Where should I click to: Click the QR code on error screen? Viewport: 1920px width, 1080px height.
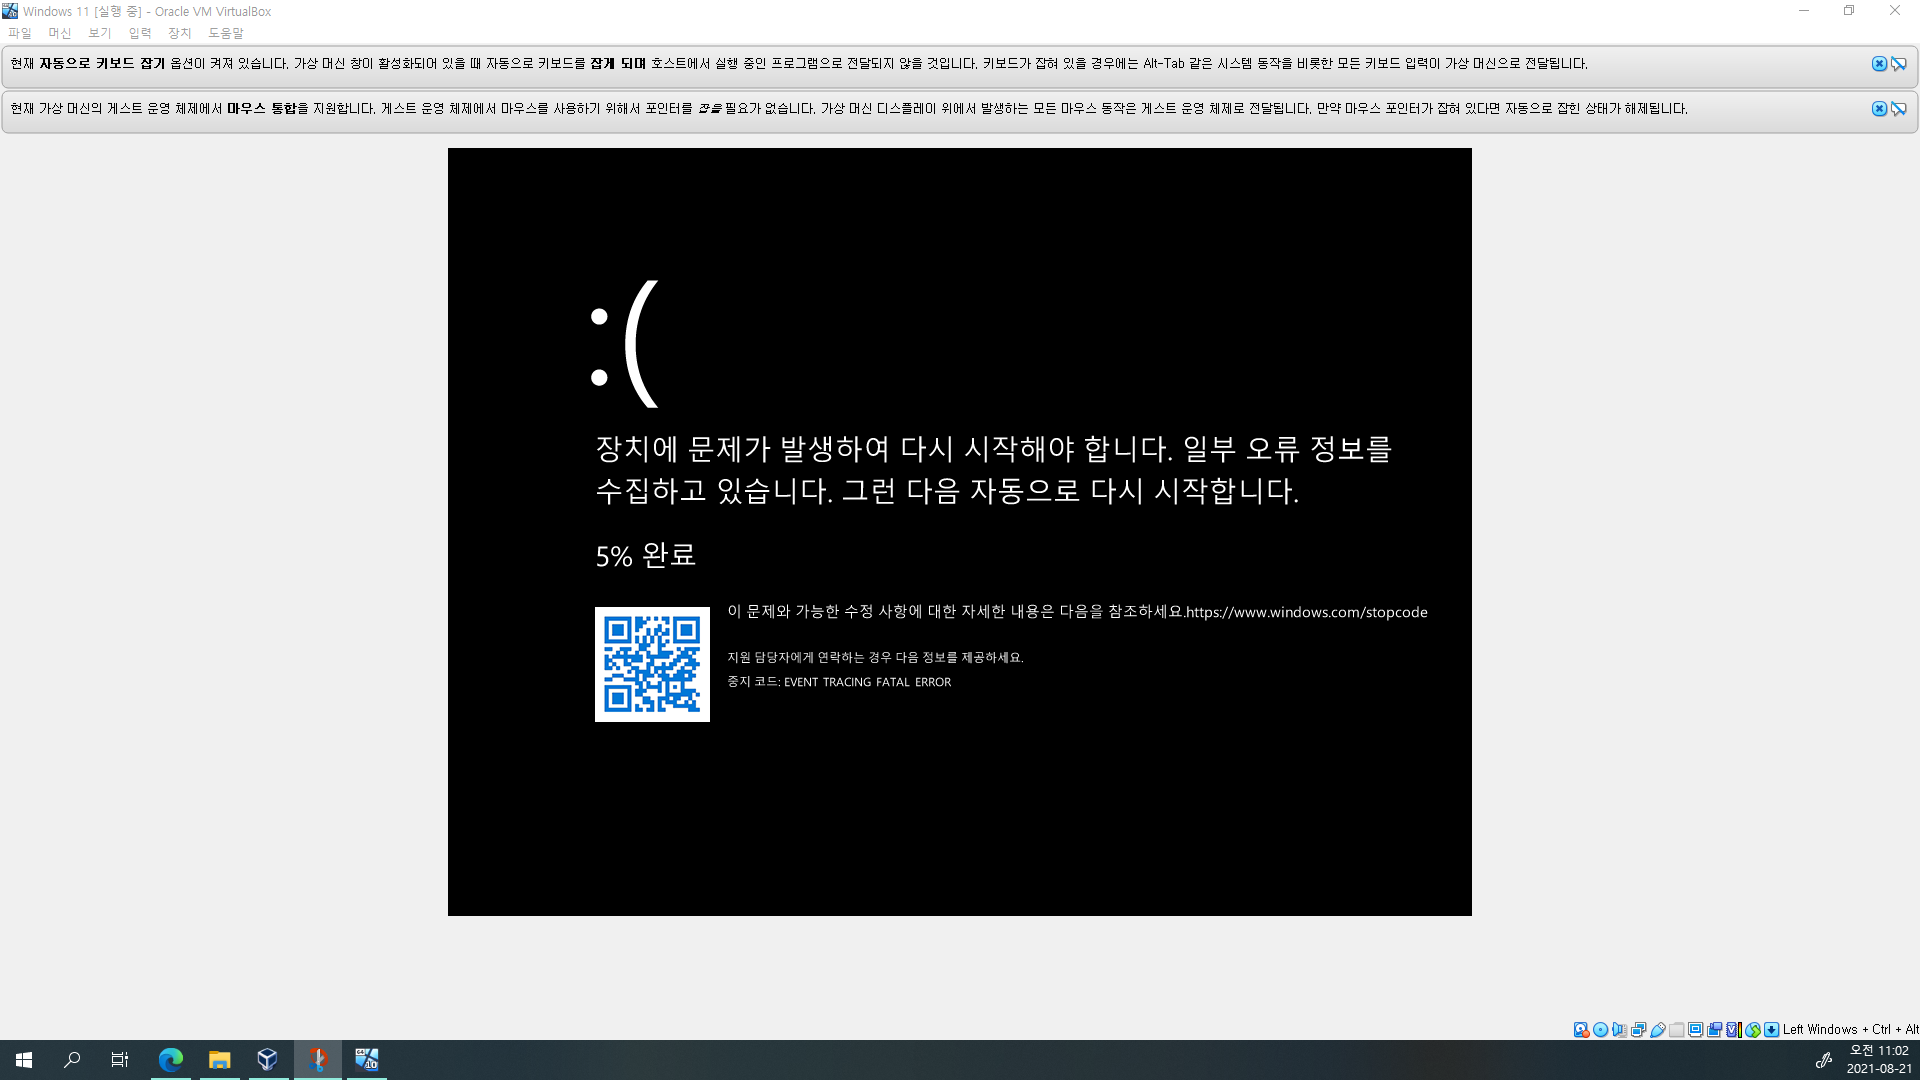[652, 664]
